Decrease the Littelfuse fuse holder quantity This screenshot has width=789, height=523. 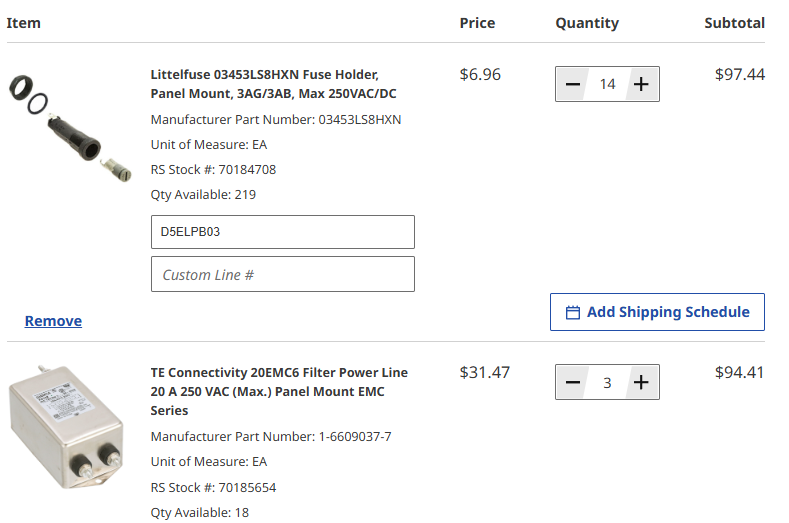point(572,84)
